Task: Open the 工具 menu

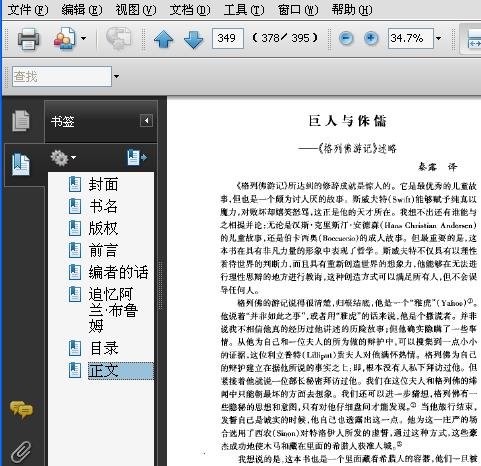Action: coord(244,10)
